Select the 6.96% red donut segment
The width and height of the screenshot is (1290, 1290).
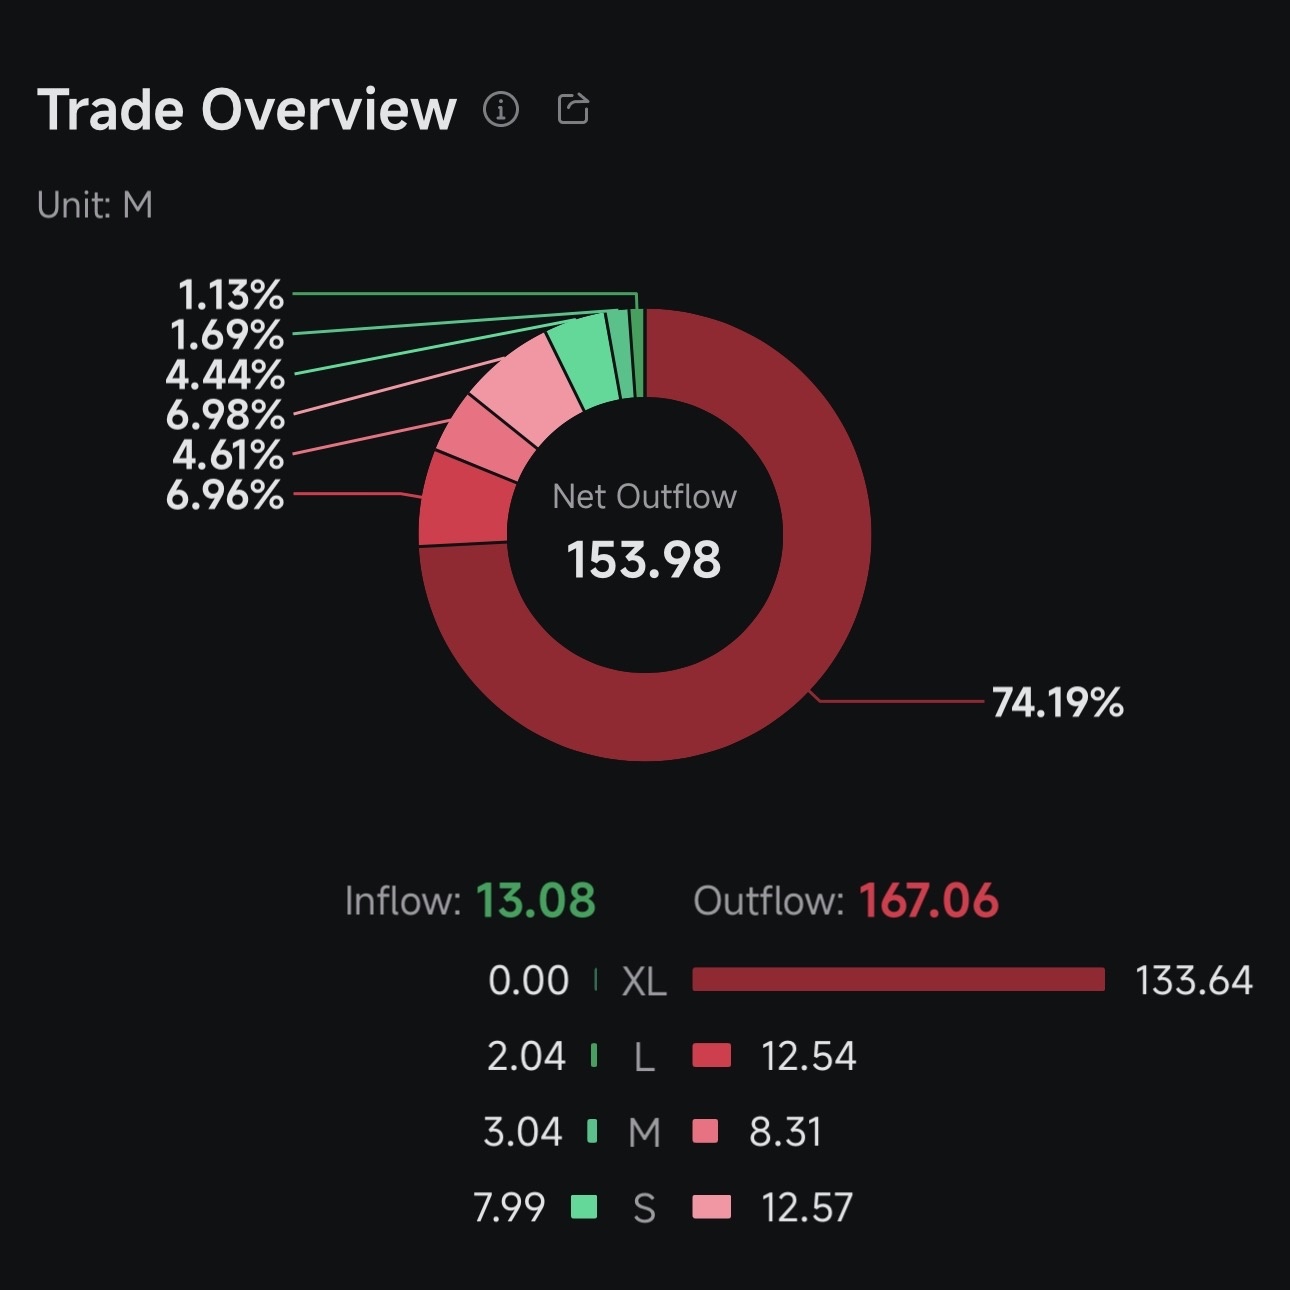(x=462, y=500)
